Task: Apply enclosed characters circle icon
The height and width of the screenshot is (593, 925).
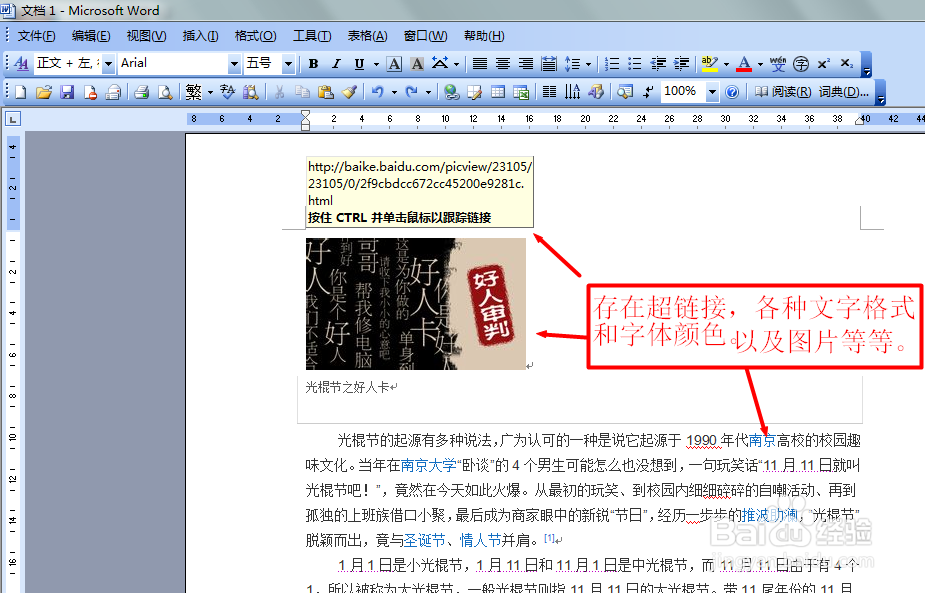Action: point(801,63)
